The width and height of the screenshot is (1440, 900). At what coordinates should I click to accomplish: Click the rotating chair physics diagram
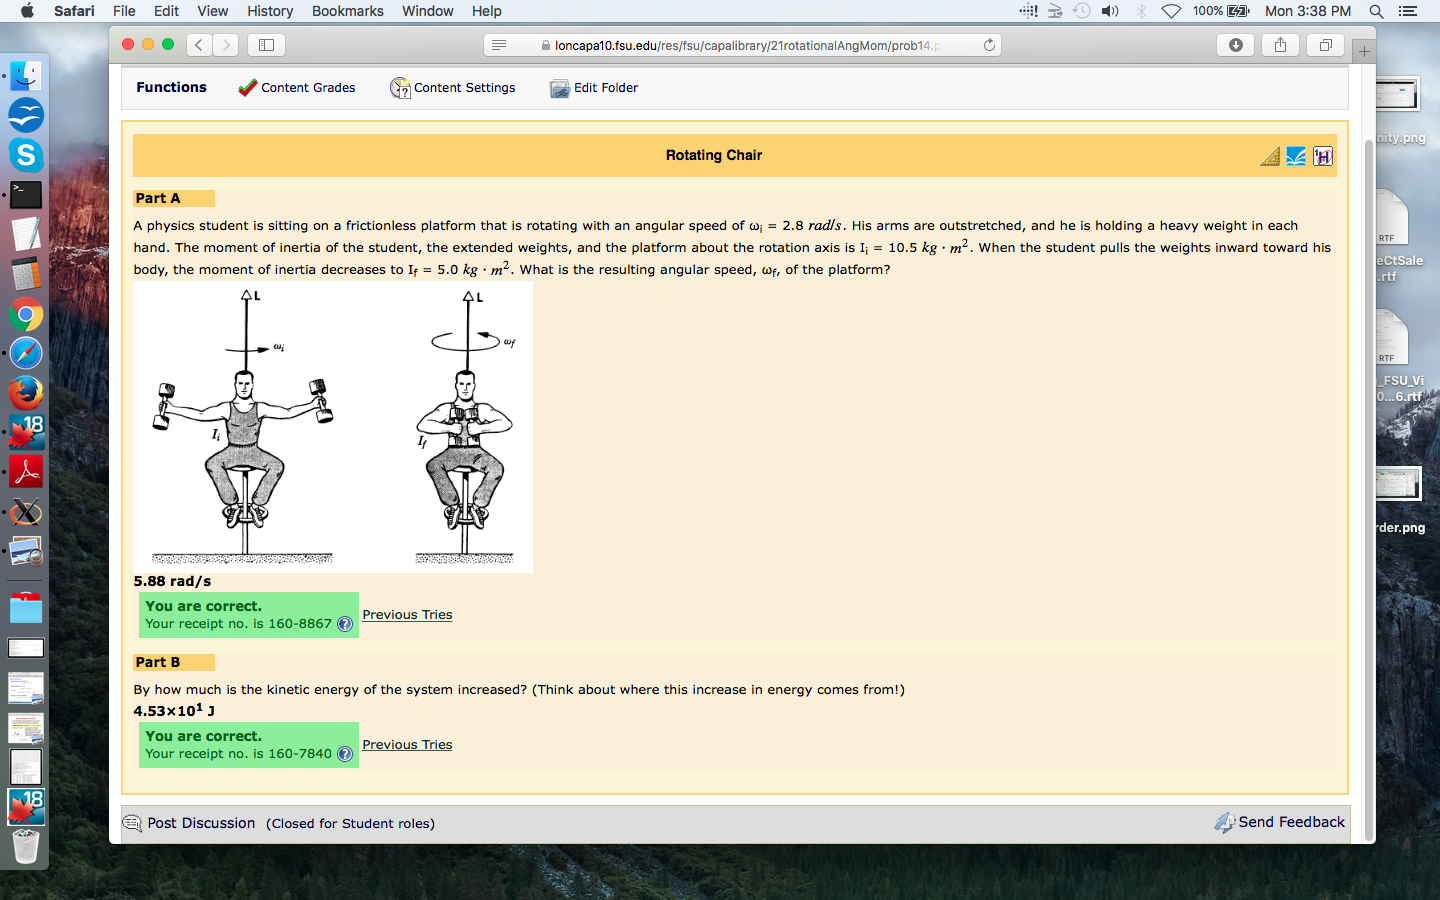[333, 427]
